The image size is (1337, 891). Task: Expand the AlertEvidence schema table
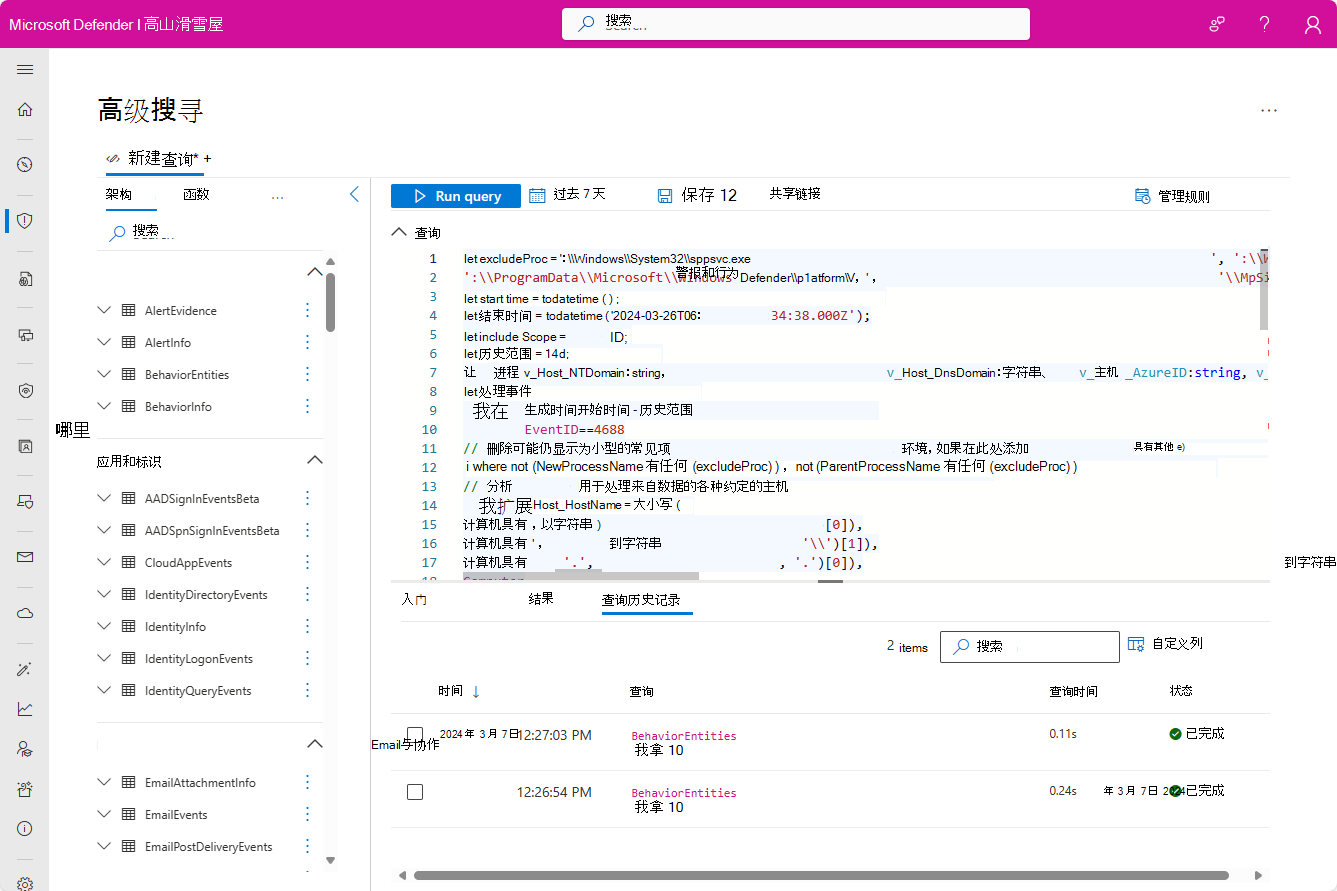coord(103,310)
